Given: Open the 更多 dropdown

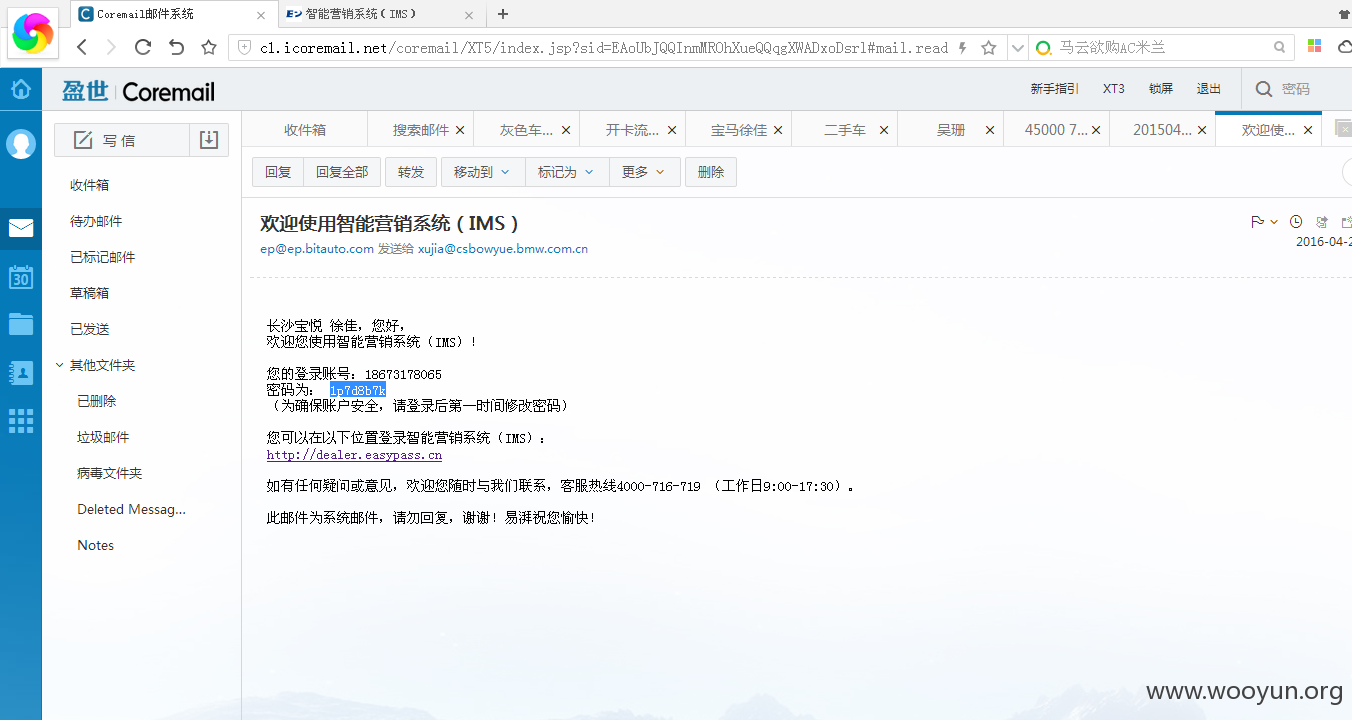Looking at the screenshot, I should [645, 172].
